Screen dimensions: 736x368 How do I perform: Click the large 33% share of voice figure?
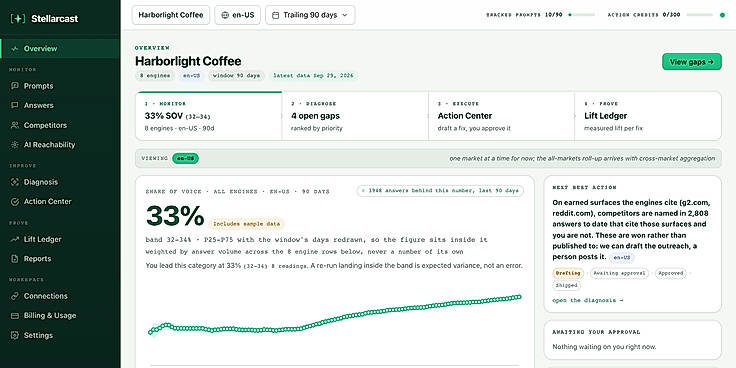175,216
